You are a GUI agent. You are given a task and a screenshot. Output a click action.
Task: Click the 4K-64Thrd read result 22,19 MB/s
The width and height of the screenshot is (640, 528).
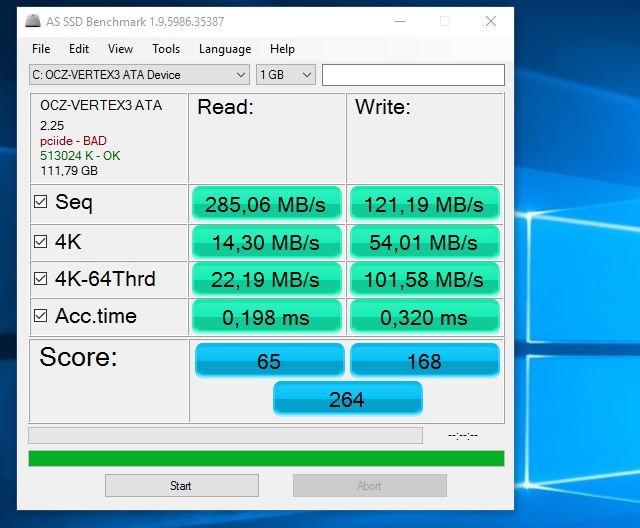tap(267, 280)
